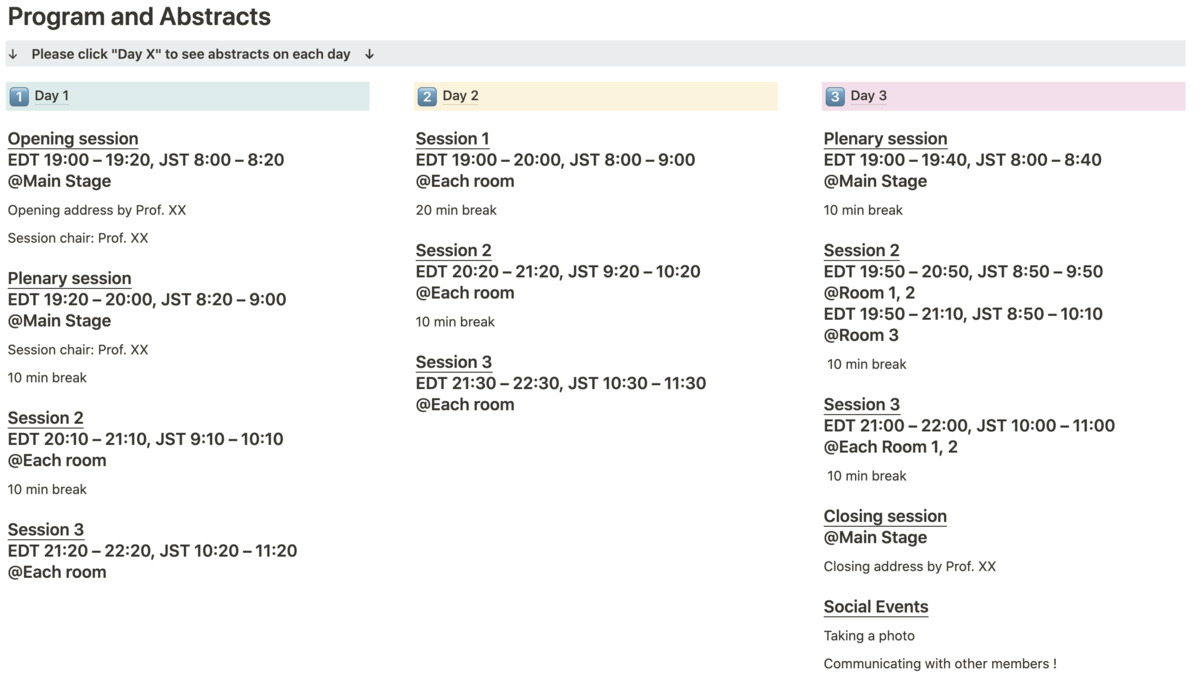The width and height of the screenshot is (1200, 677).
Task: Click 'EDT 19:50 – 21:10, JST 8:50 – 10:10'
Action: click(963, 314)
